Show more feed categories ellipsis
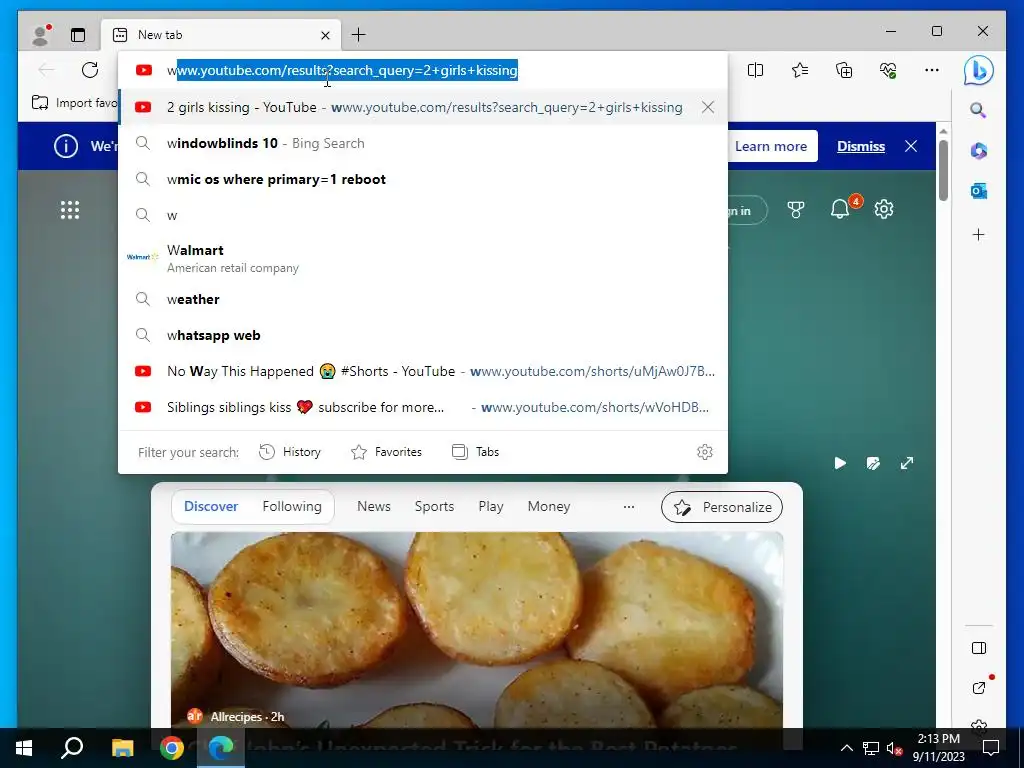This screenshot has height=768, width=1024. [x=628, y=507]
